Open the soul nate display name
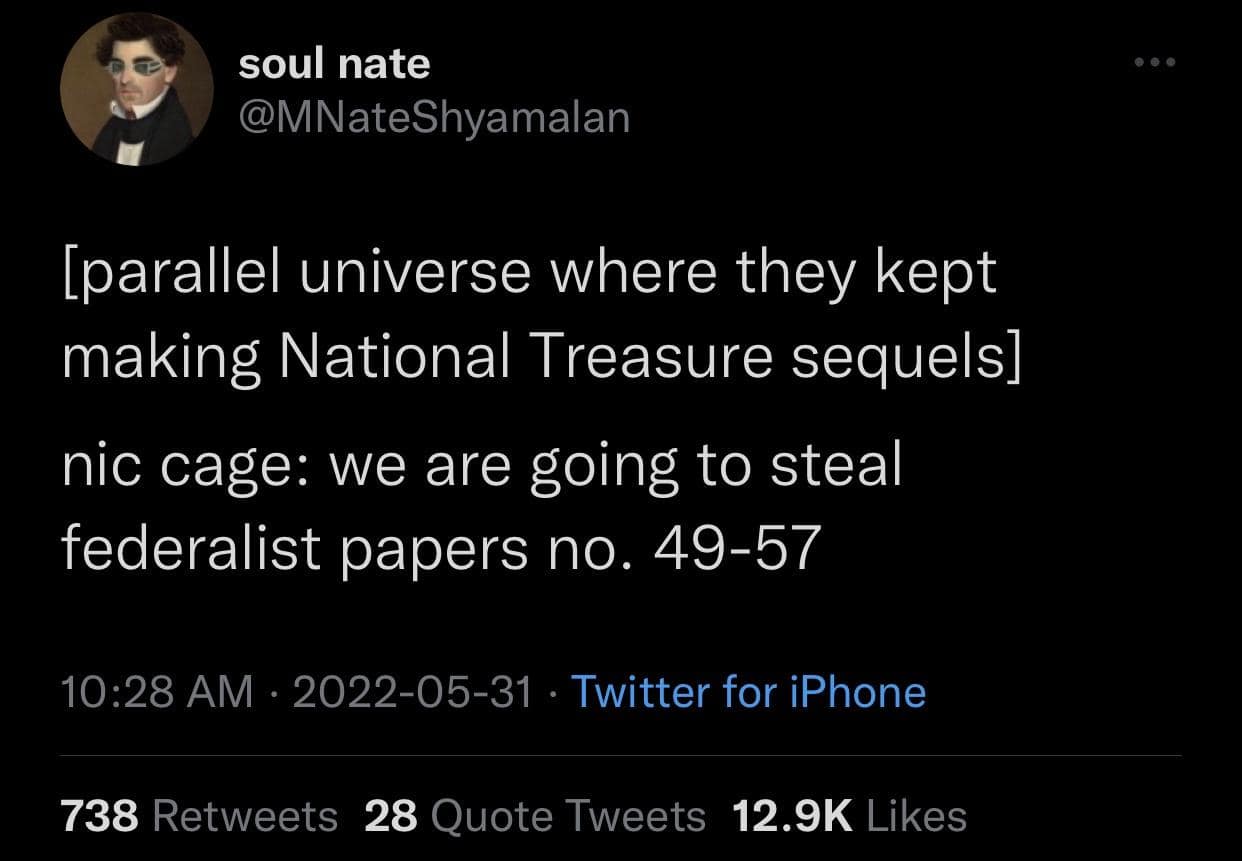 pyautogui.click(x=334, y=65)
